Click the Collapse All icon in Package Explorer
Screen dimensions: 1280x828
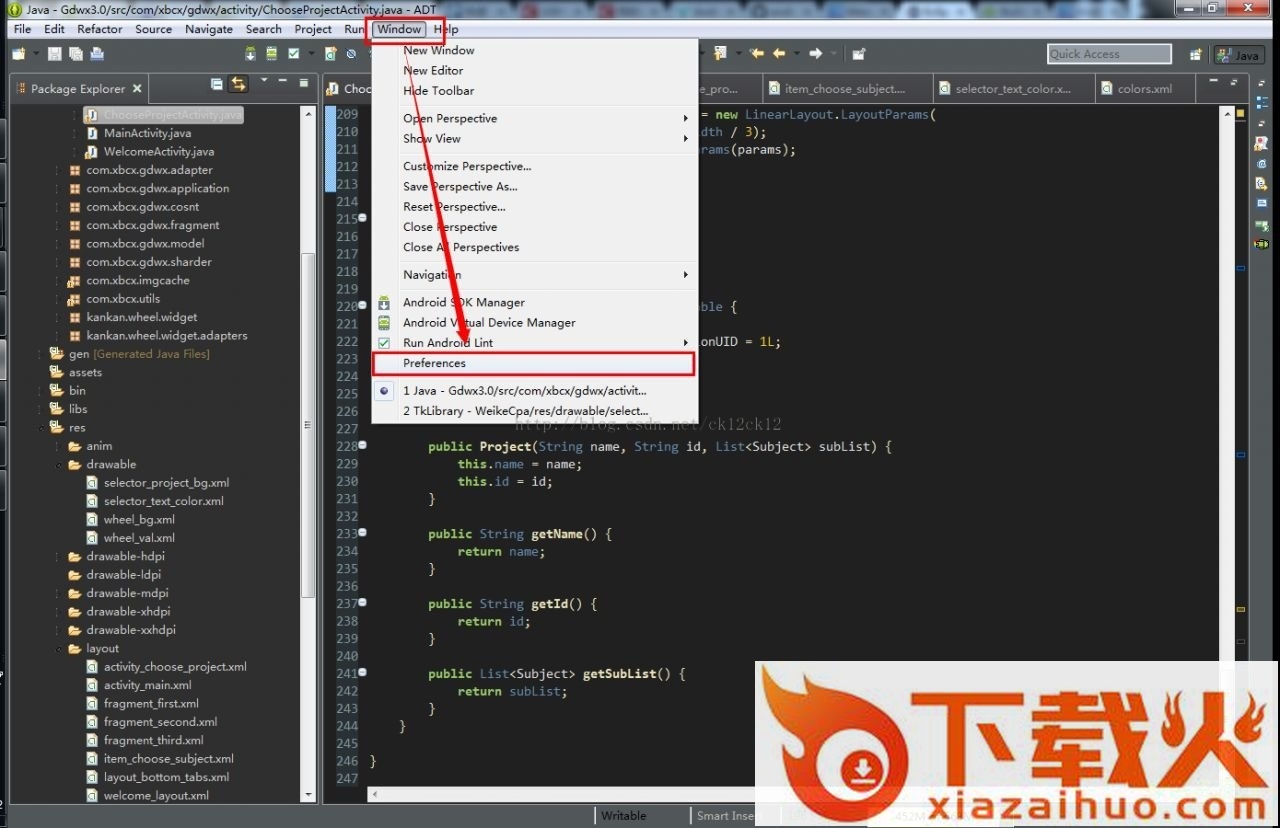(x=217, y=84)
